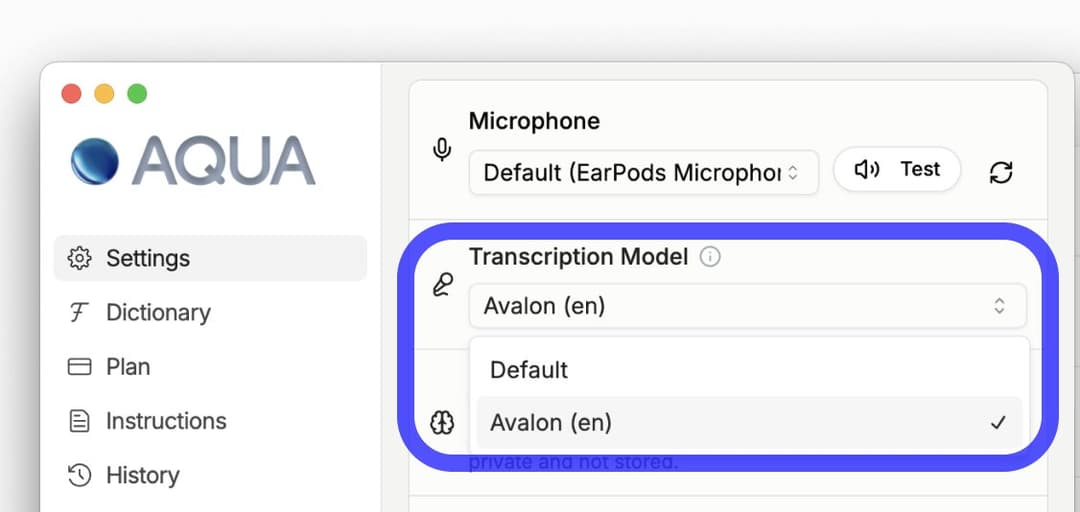The height and width of the screenshot is (512, 1080).
Task: Open the Microphone device dropdown
Action: point(643,172)
